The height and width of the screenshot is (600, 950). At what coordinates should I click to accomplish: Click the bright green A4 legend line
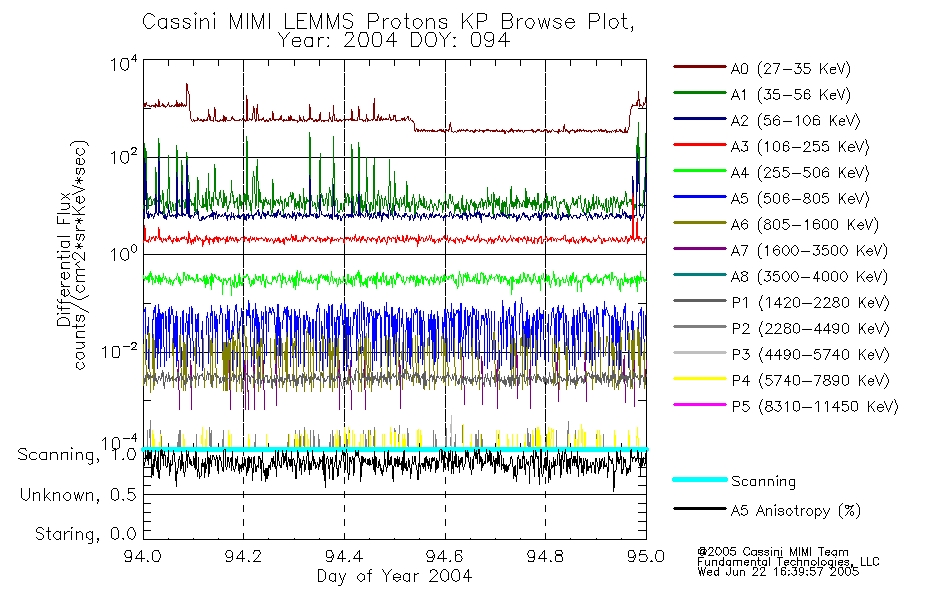(700, 171)
